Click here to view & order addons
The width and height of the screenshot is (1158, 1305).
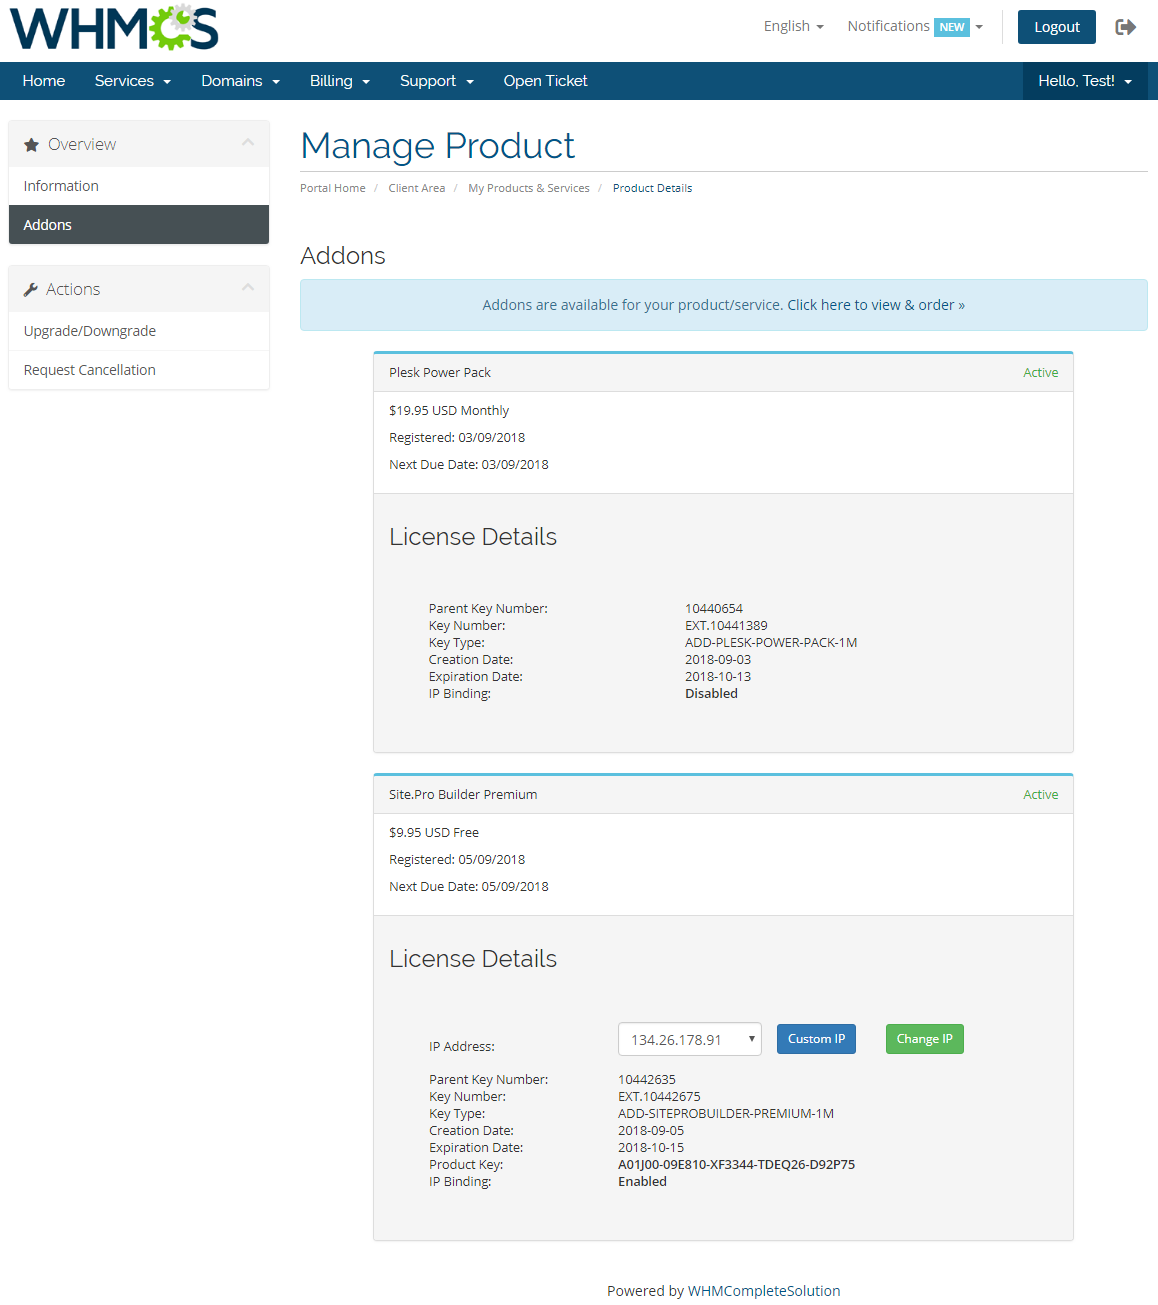click(x=875, y=305)
